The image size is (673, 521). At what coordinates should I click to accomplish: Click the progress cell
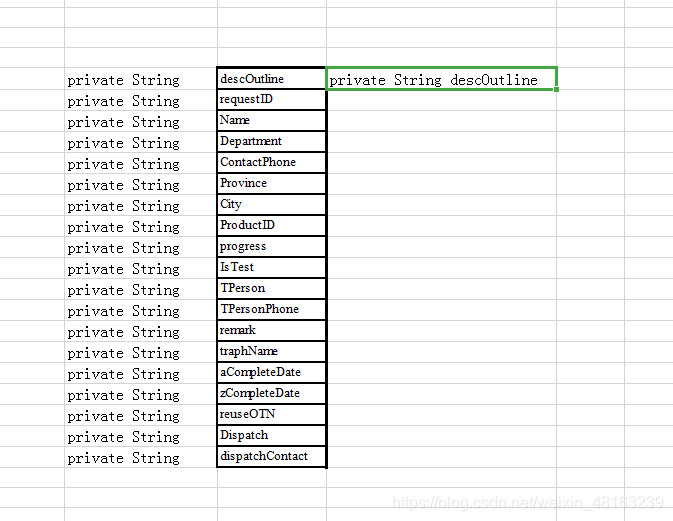click(271, 247)
